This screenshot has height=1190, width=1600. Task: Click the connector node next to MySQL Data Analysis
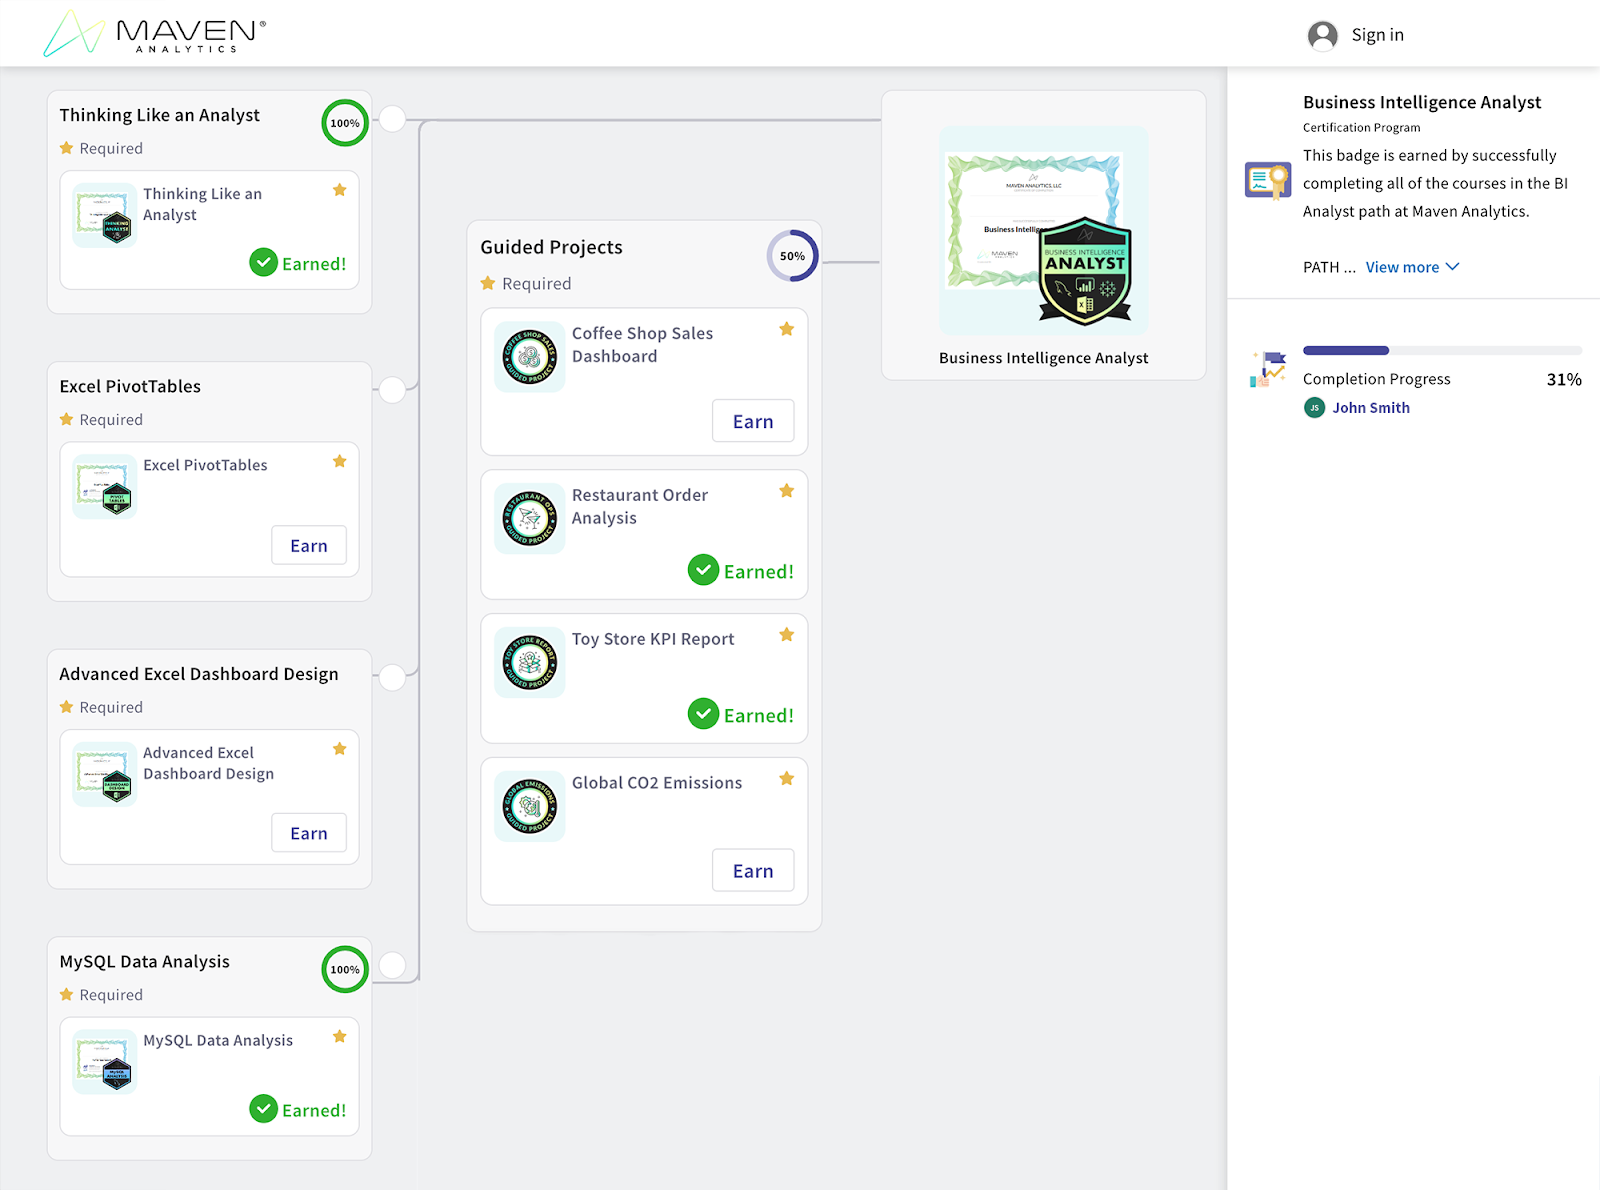[392, 965]
